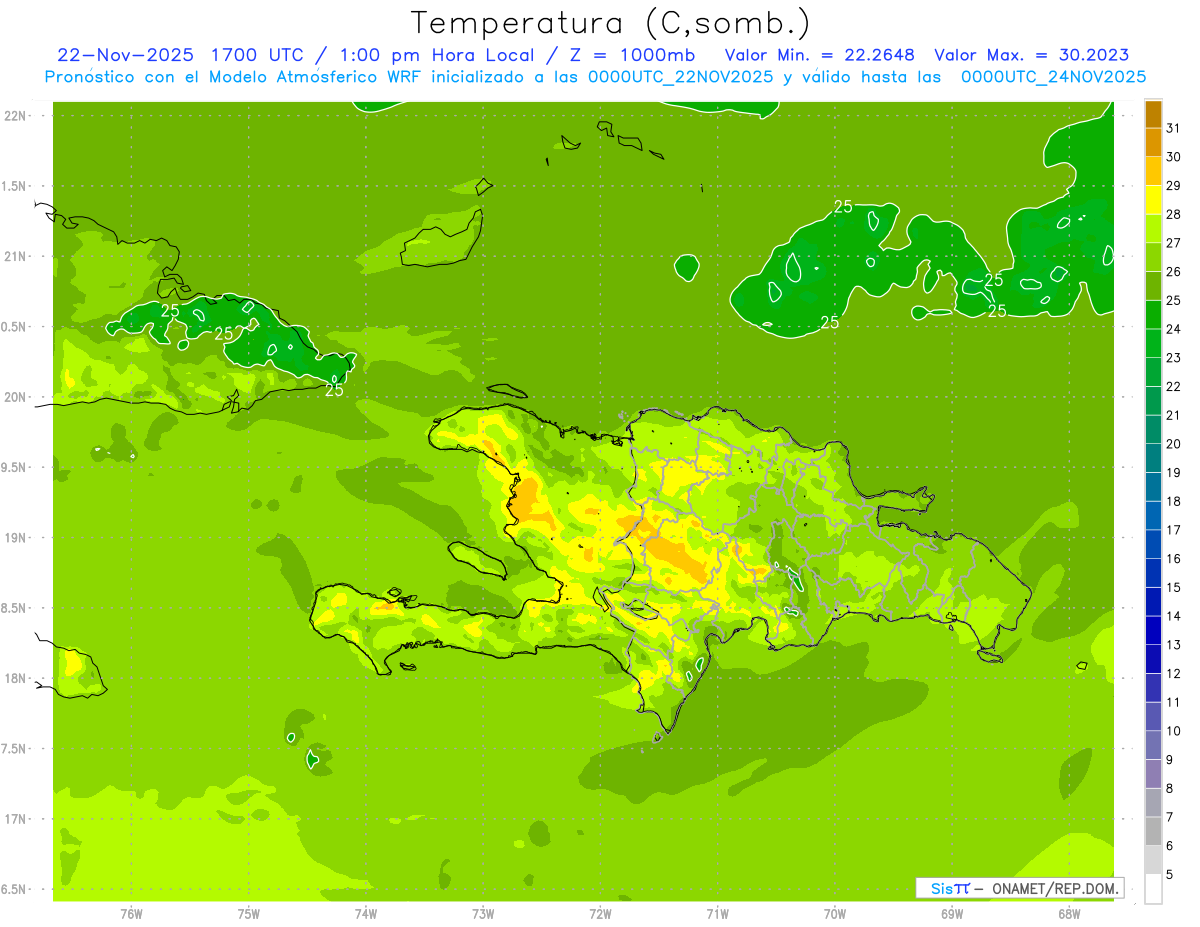Click the "75W" longitude axis label
The height and width of the screenshot is (927, 1200).
pos(248,915)
